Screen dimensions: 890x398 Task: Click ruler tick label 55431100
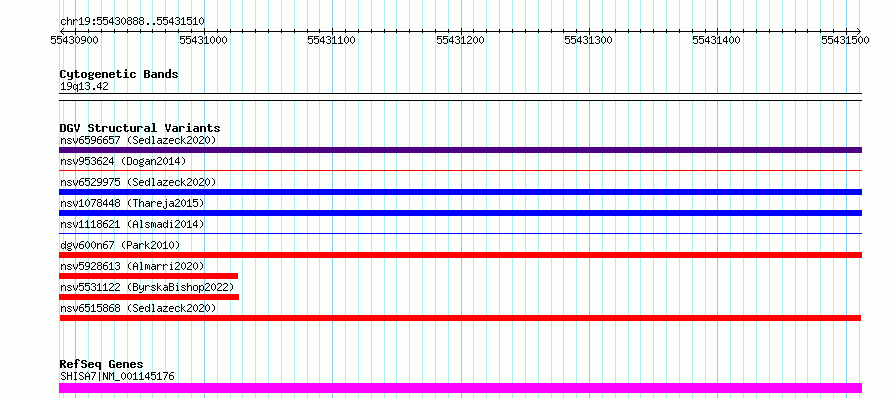tap(331, 40)
